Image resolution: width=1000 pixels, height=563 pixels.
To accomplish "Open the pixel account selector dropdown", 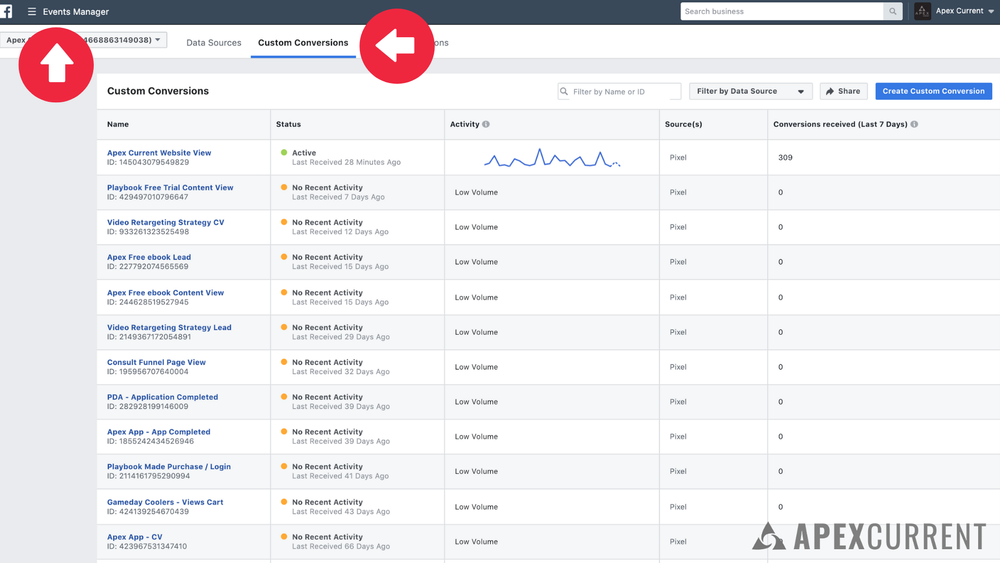I will pos(84,40).
